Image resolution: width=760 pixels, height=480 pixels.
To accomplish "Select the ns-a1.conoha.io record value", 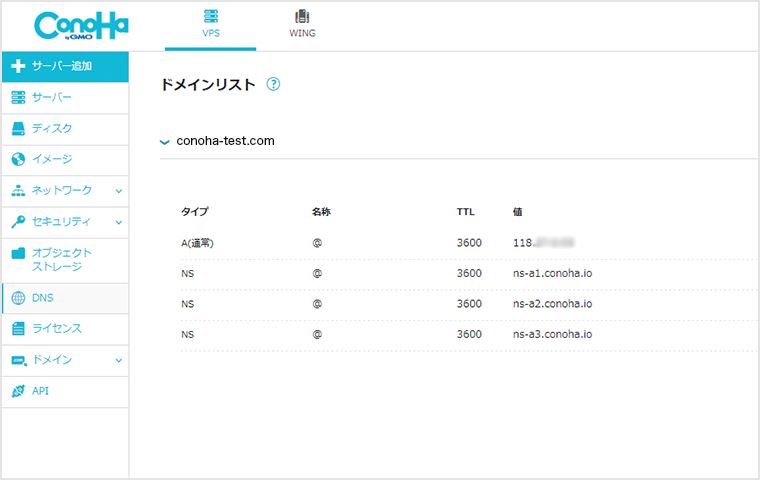I will pyautogui.click(x=552, y=273).
